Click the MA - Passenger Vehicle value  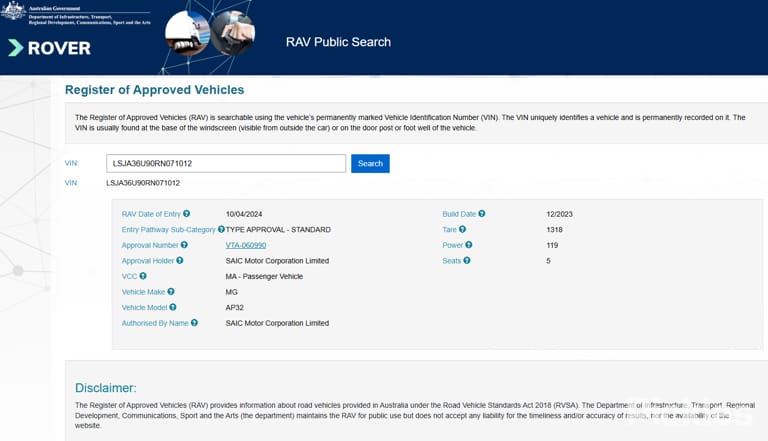pyautogui.click(x=264, y=276)
